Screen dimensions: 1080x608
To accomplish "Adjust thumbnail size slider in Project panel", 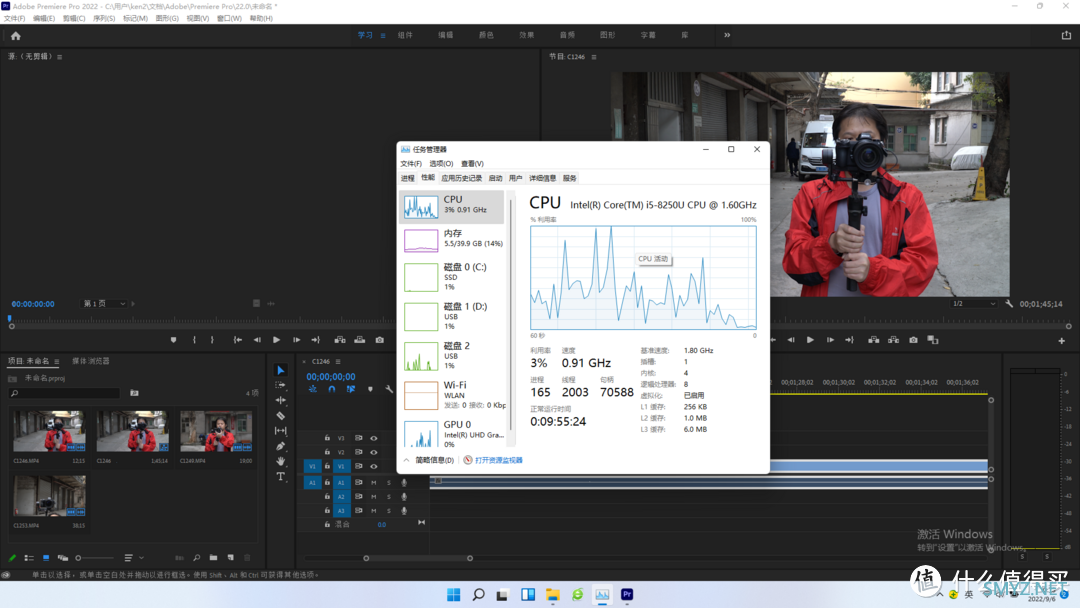I will point(95,558).
